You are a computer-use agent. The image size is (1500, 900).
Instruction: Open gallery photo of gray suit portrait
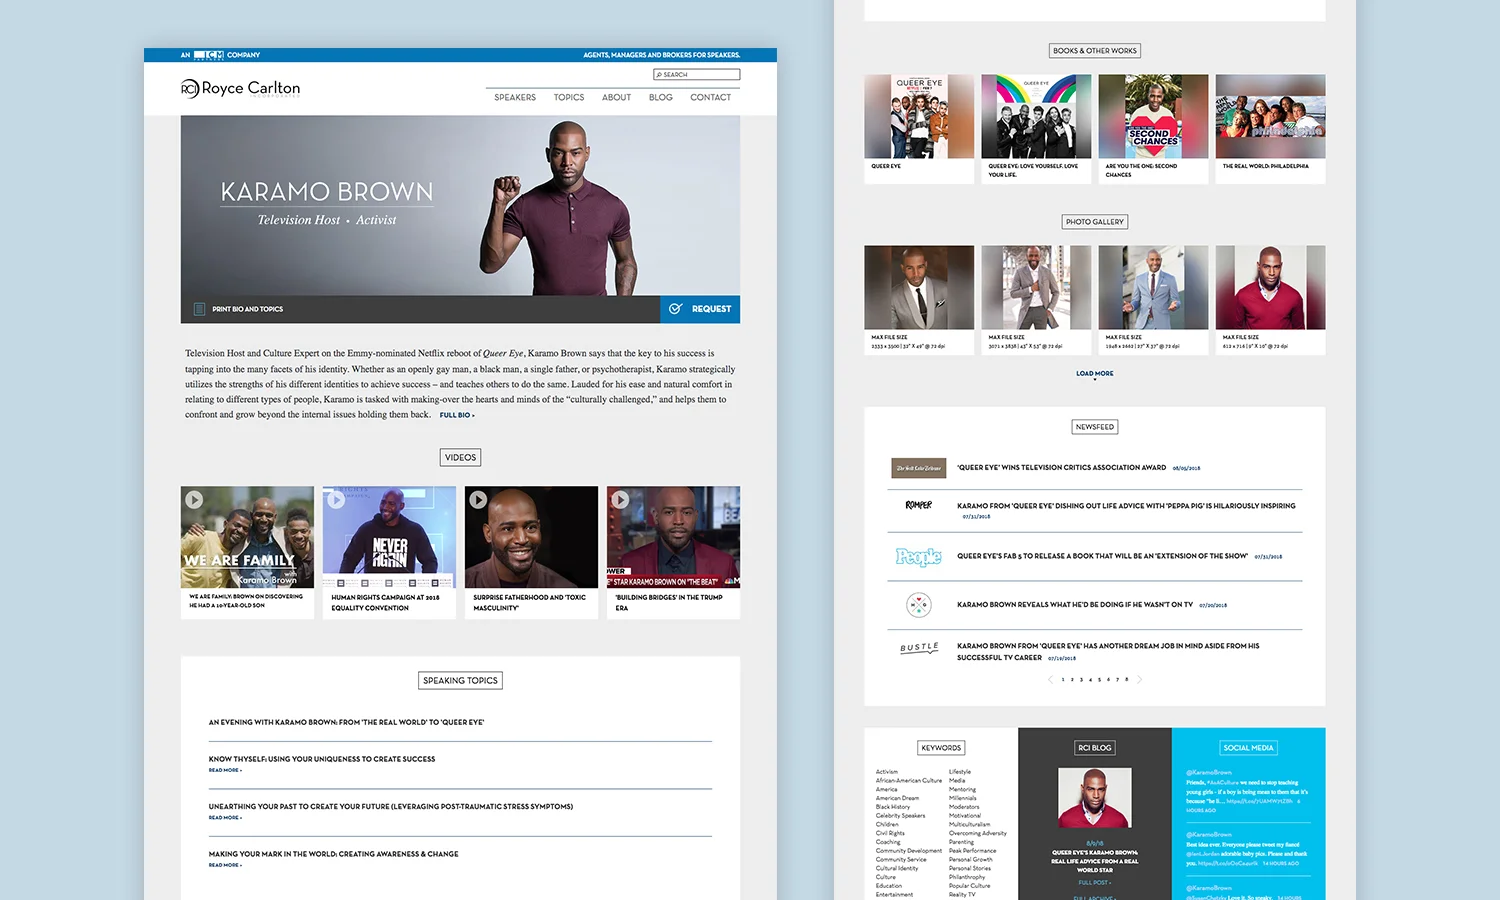coord(919,288)
